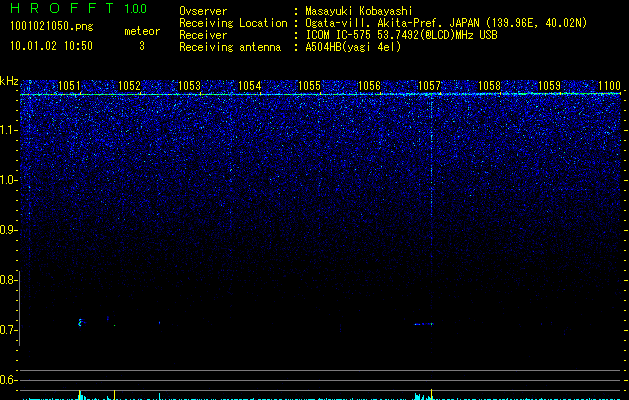
Task: Click the 1056 time marker
Action: click(x=369, y=85)
